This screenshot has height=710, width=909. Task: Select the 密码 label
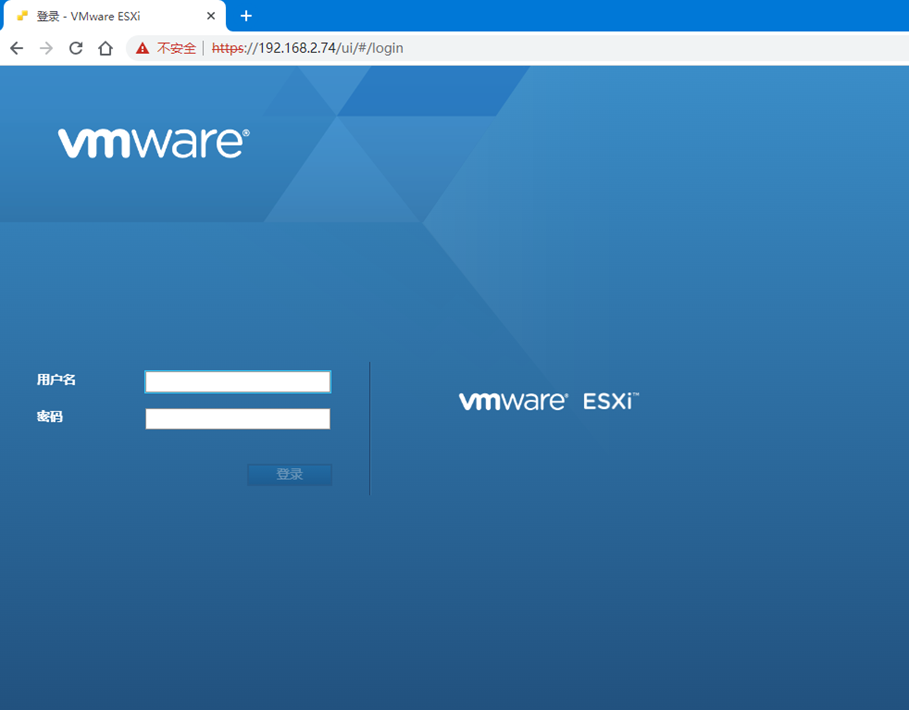click(x=49, y=417)
